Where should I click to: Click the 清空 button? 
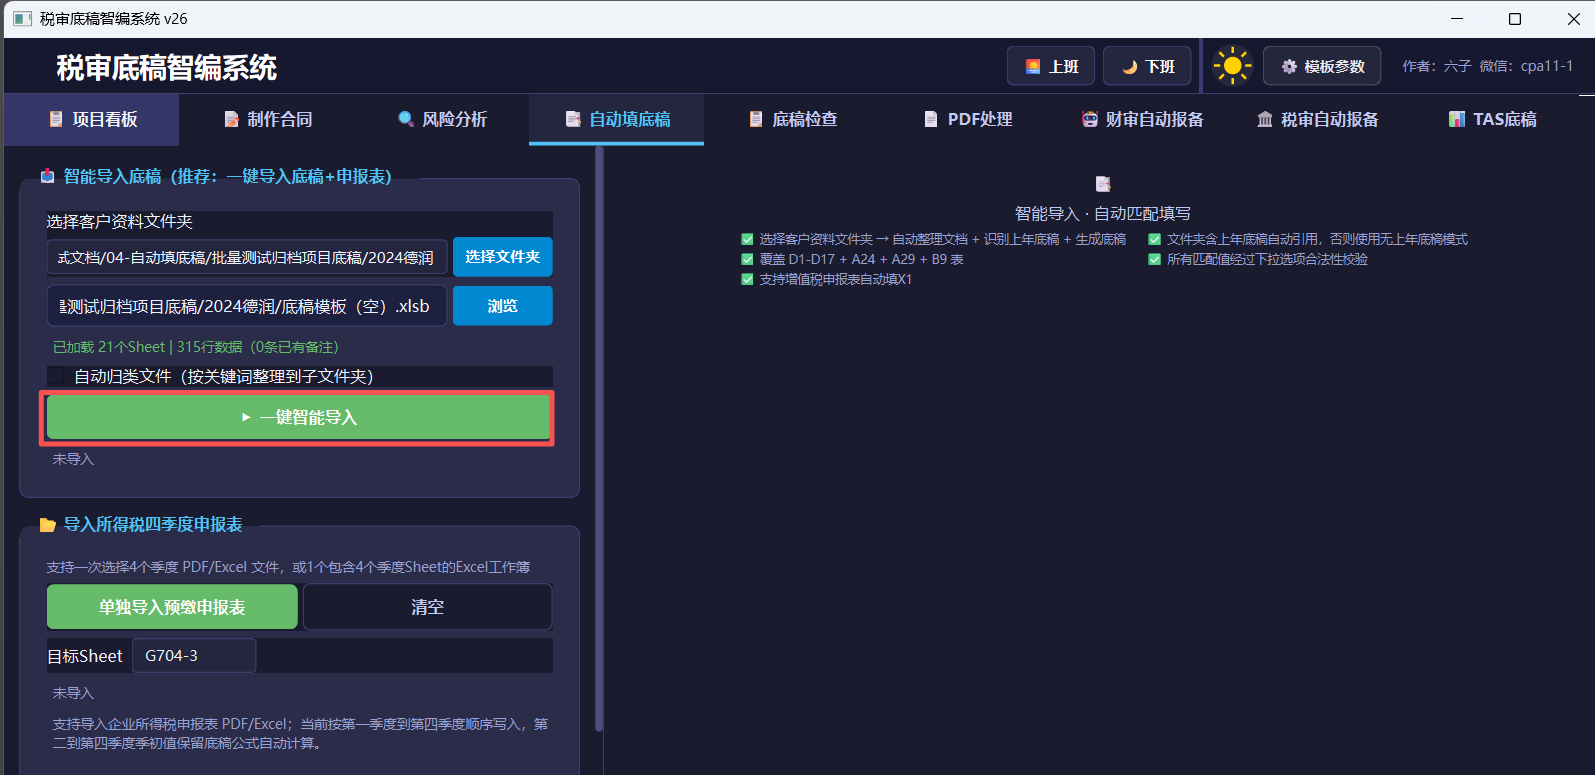[427, 607]
